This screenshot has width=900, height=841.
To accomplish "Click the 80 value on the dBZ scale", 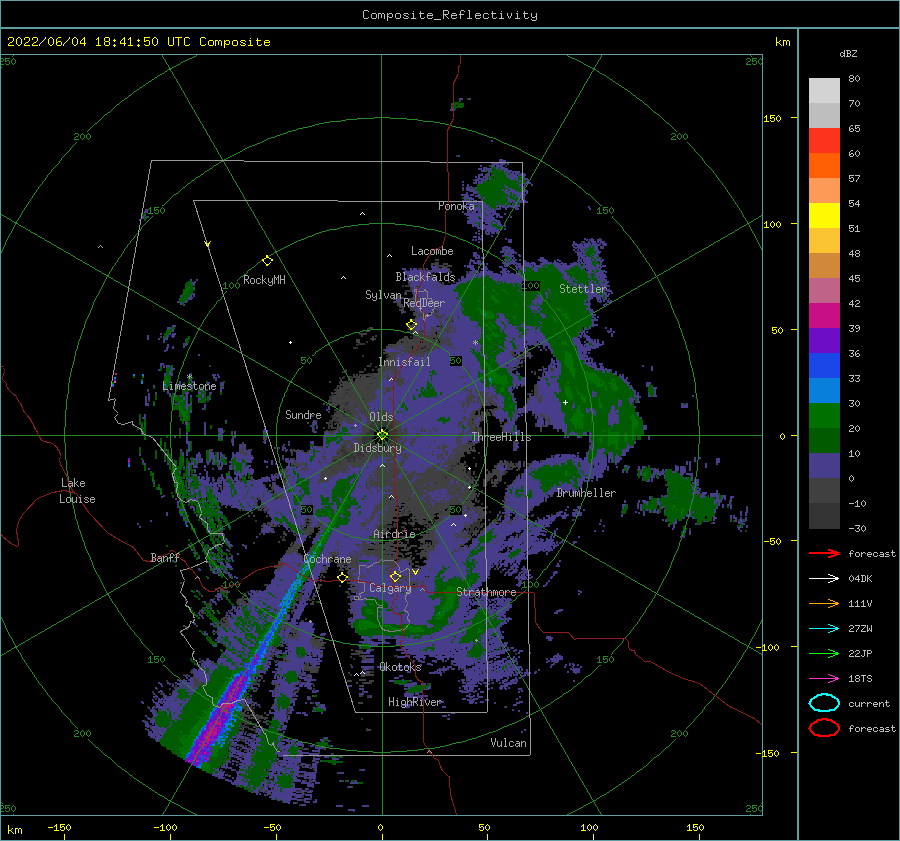I will point(854,78).
